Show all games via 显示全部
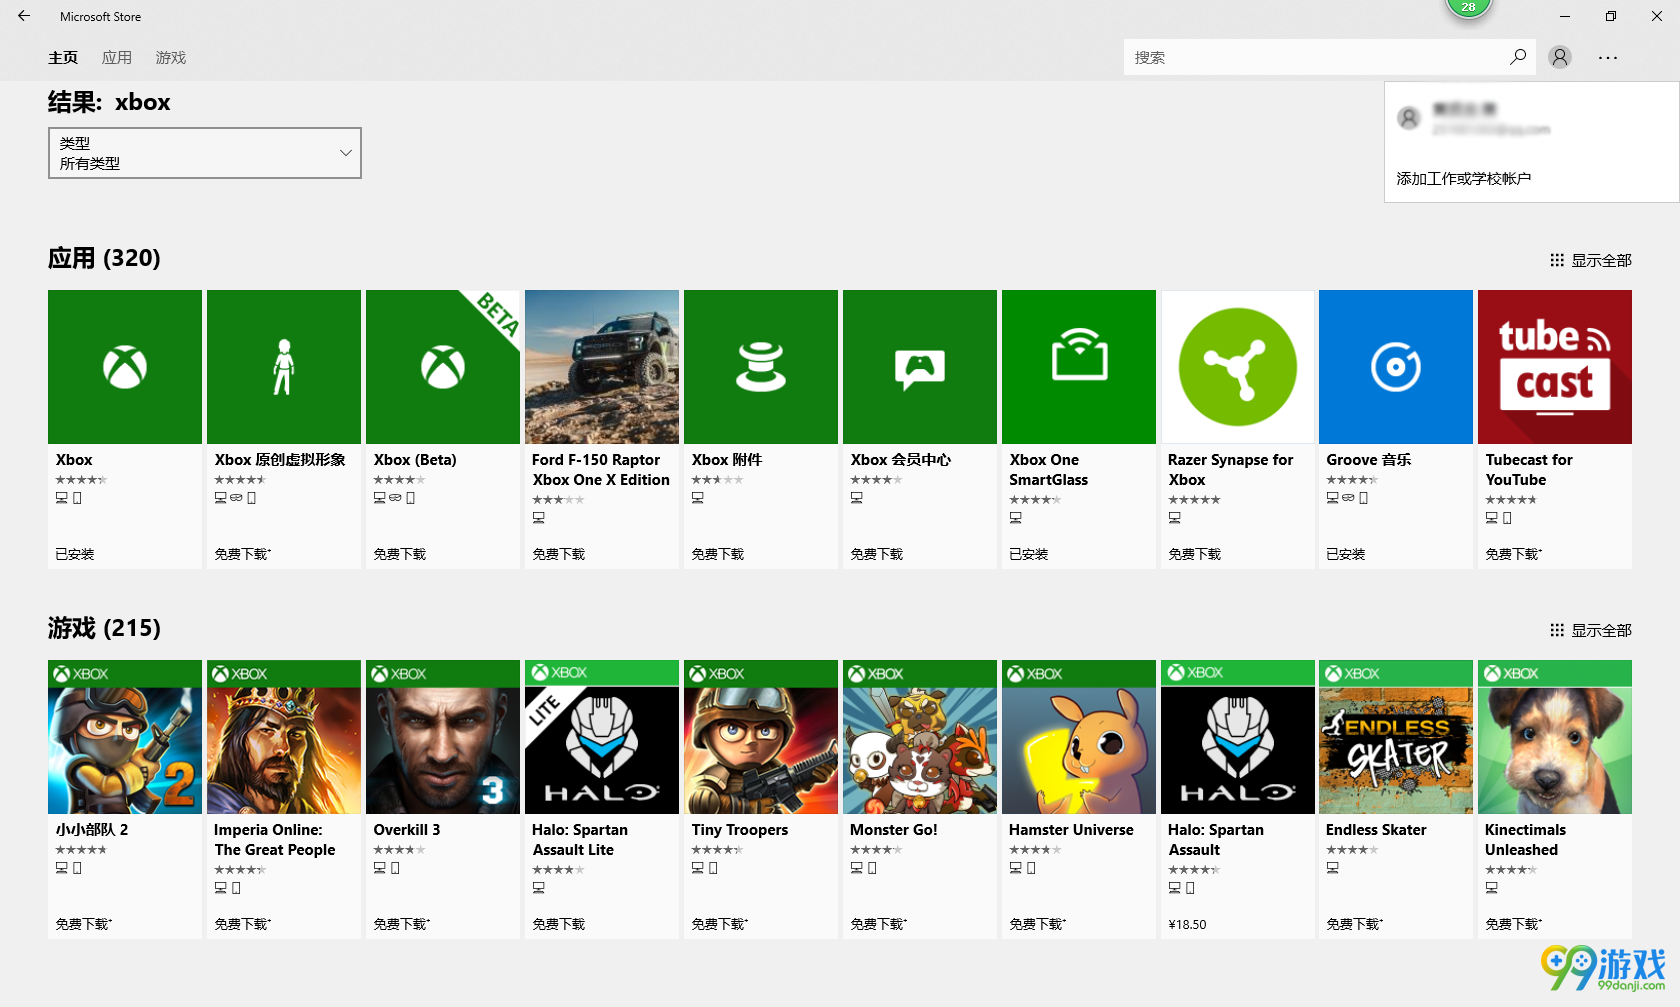The width and height of the screenshot is (1680, 1007). click(x=1601, y=630)
